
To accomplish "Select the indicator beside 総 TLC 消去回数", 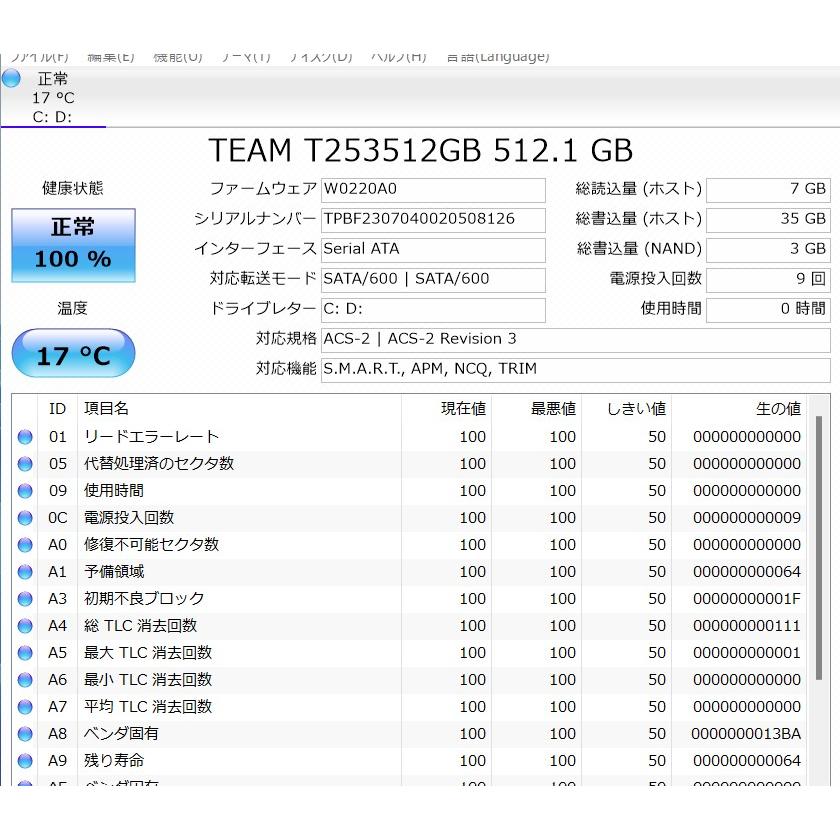I will (x=25, y=625).
